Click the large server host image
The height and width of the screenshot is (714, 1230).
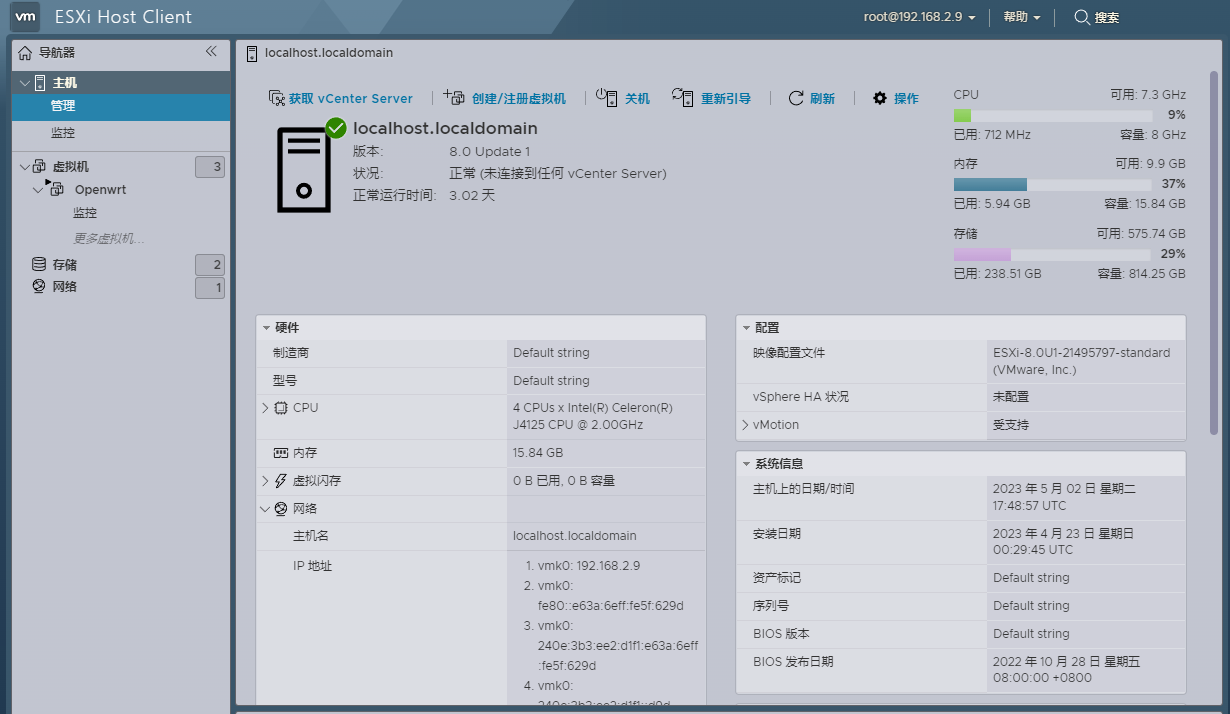(304, 170)
